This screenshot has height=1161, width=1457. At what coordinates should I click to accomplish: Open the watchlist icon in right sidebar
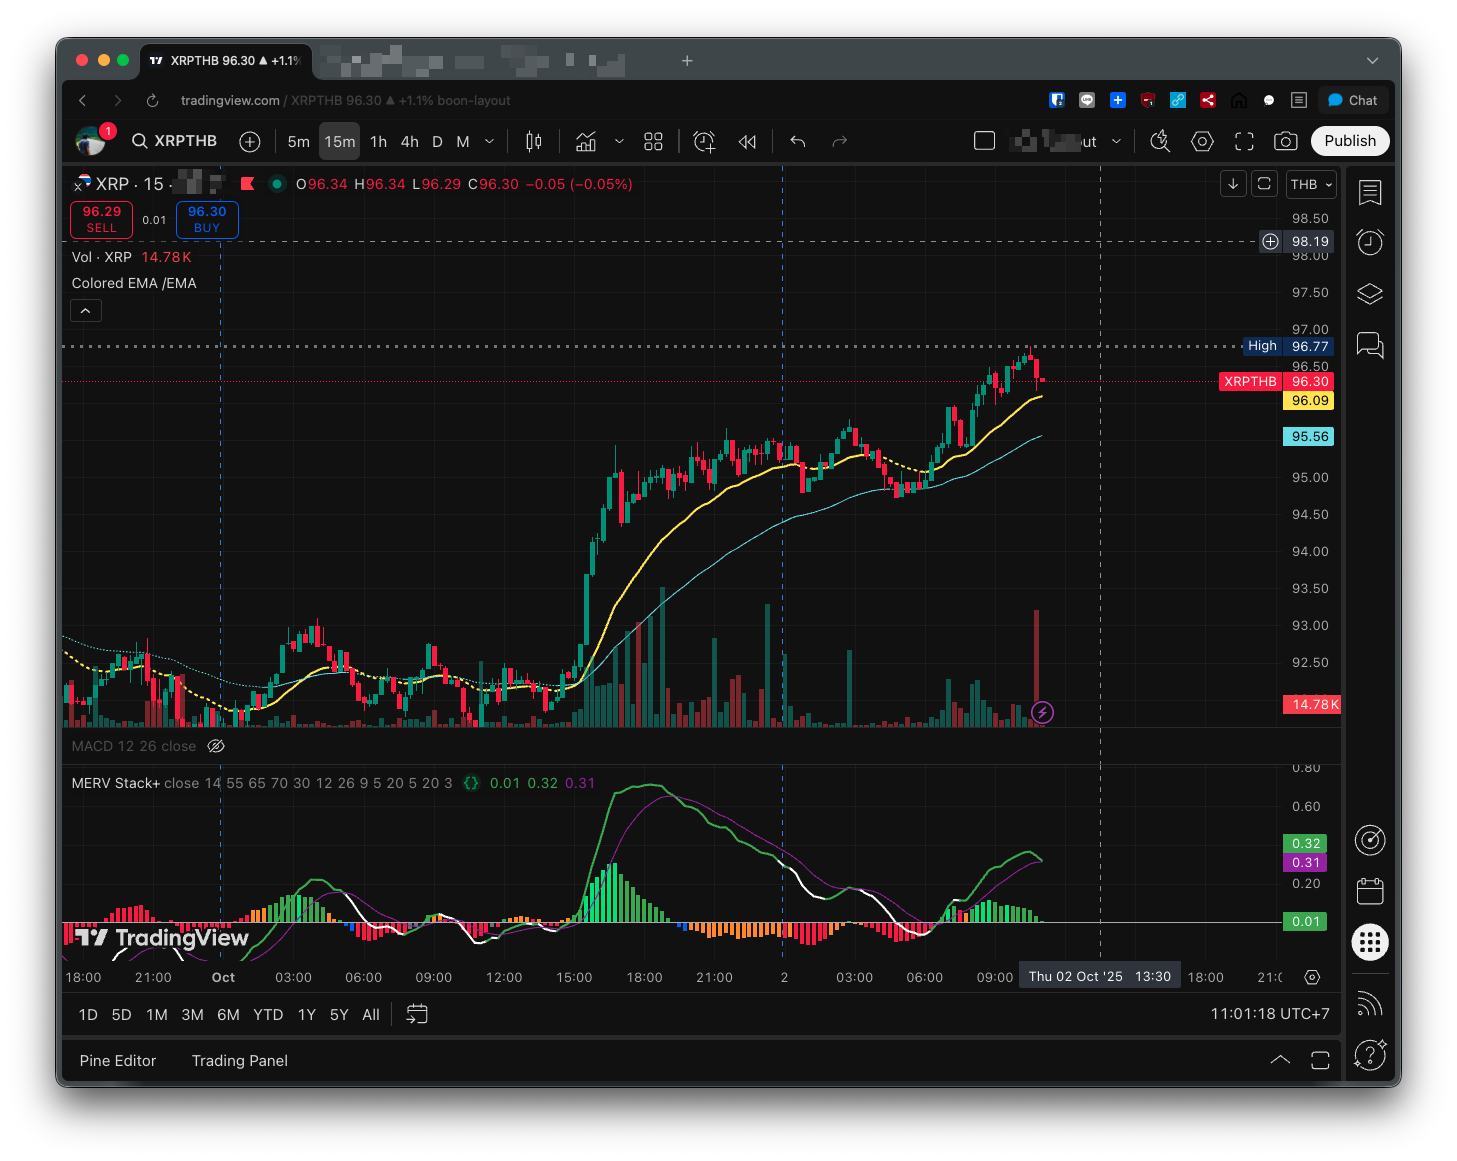[x=1370, y=192]
